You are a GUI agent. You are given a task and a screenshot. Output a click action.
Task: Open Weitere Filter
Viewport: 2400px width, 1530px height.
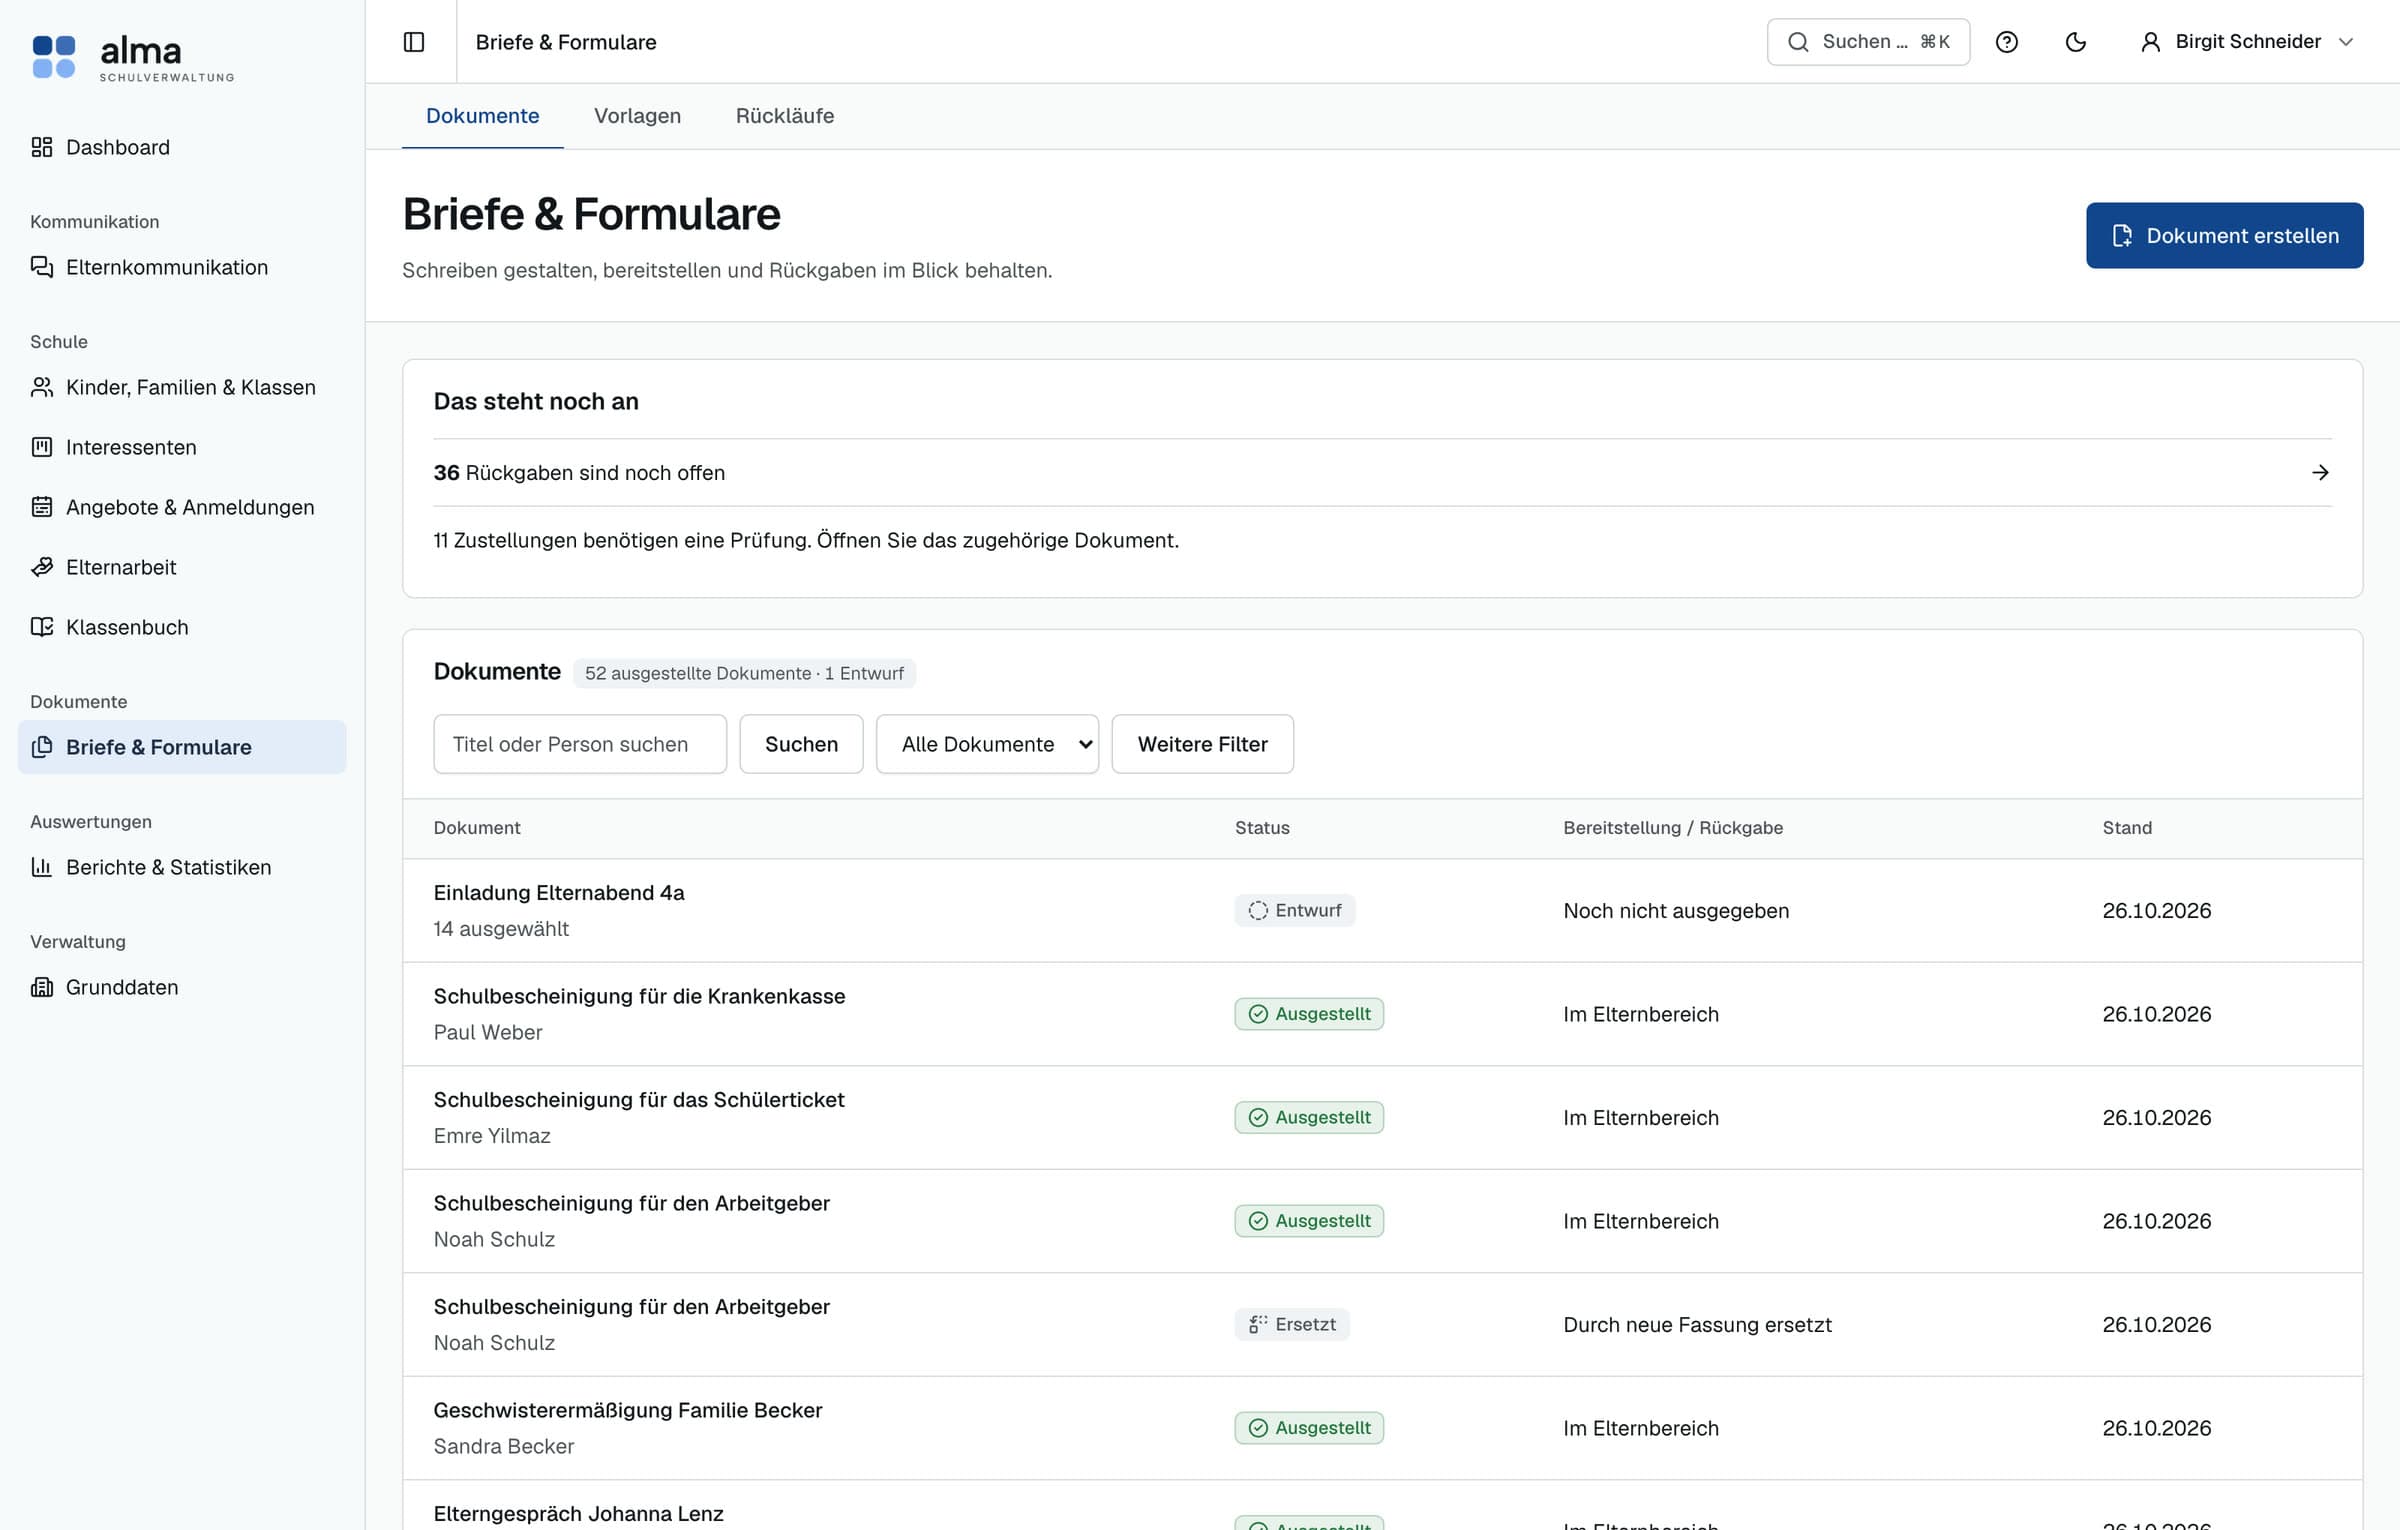[1202, 744]
